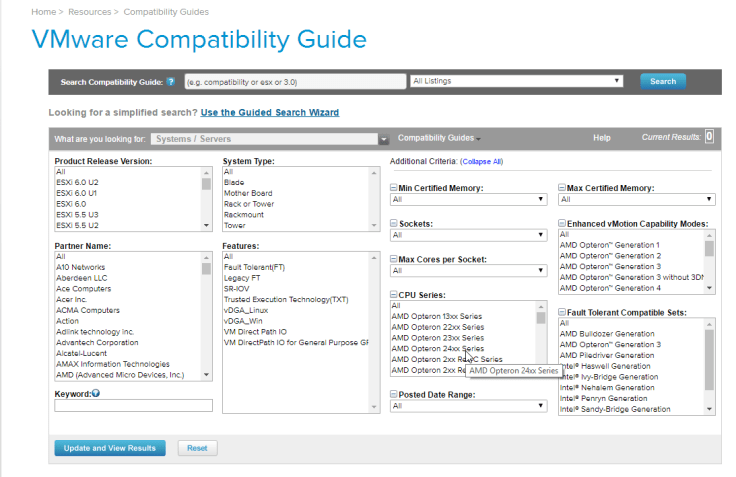Click the Reset button
The height and width of the screenshot is (477, 736).
pyautogui.click(x=197, y=448)
